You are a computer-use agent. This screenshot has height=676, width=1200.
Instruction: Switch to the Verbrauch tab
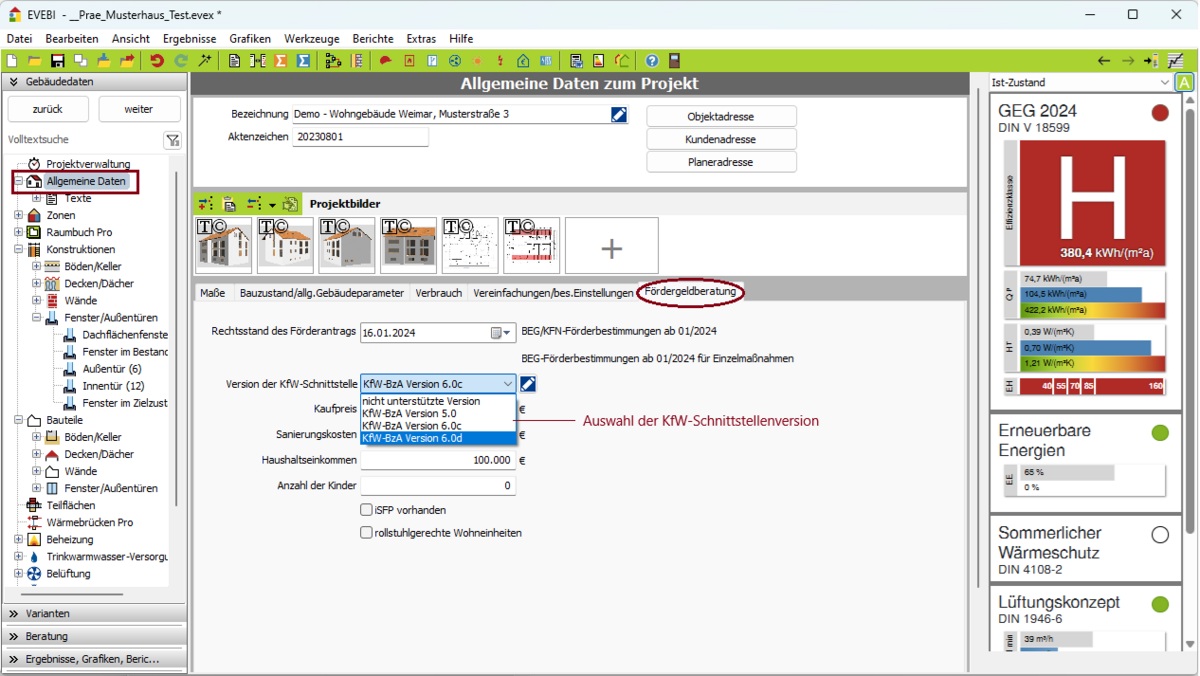point(439,293)
